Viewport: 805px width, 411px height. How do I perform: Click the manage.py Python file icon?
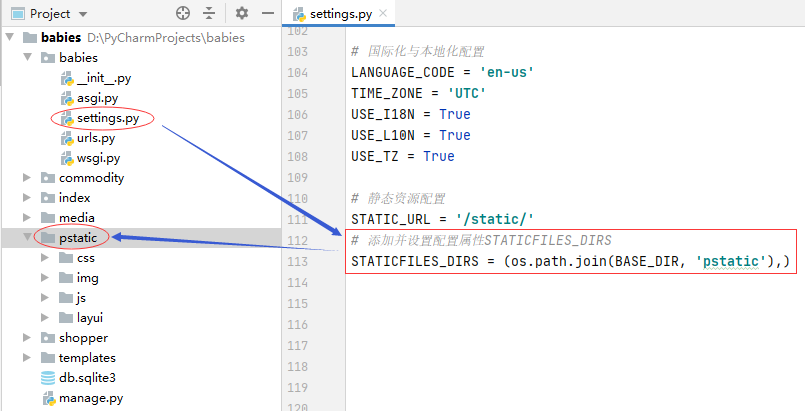coord(49,398)
